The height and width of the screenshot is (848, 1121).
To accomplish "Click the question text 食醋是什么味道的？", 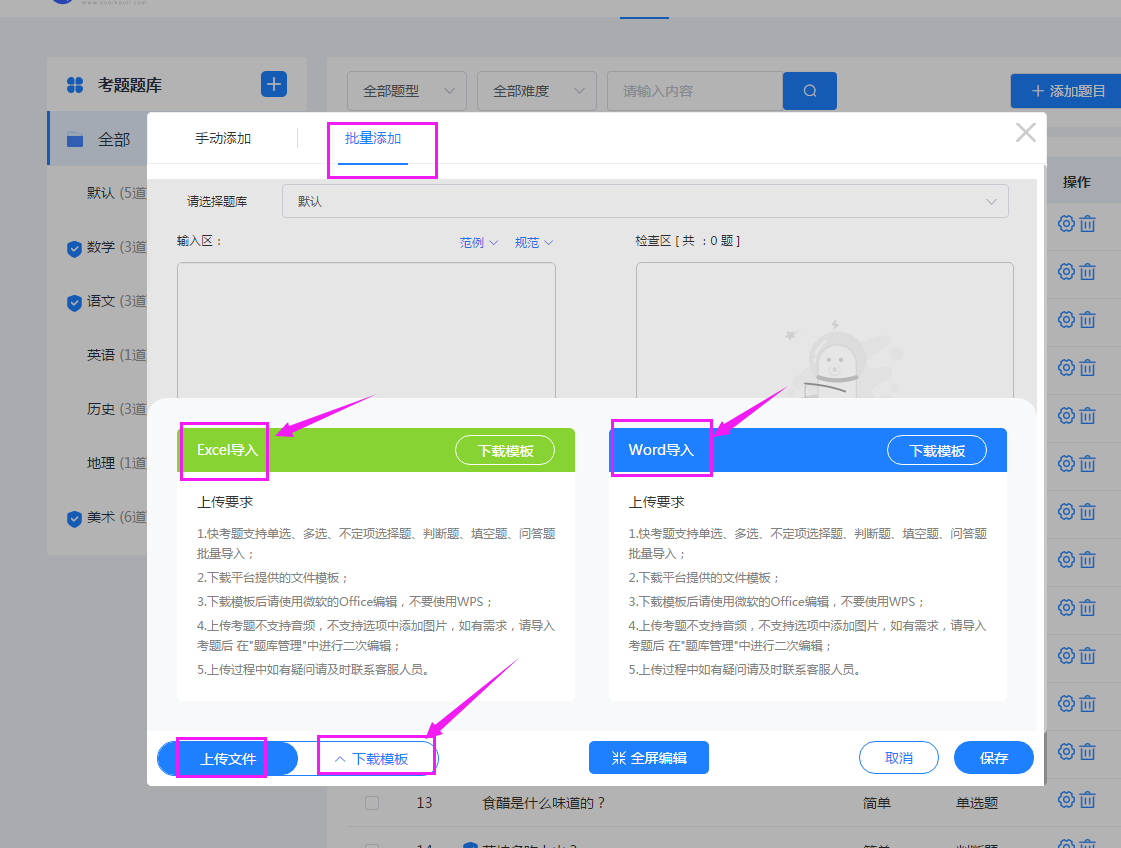I will [x=543, y=803].
